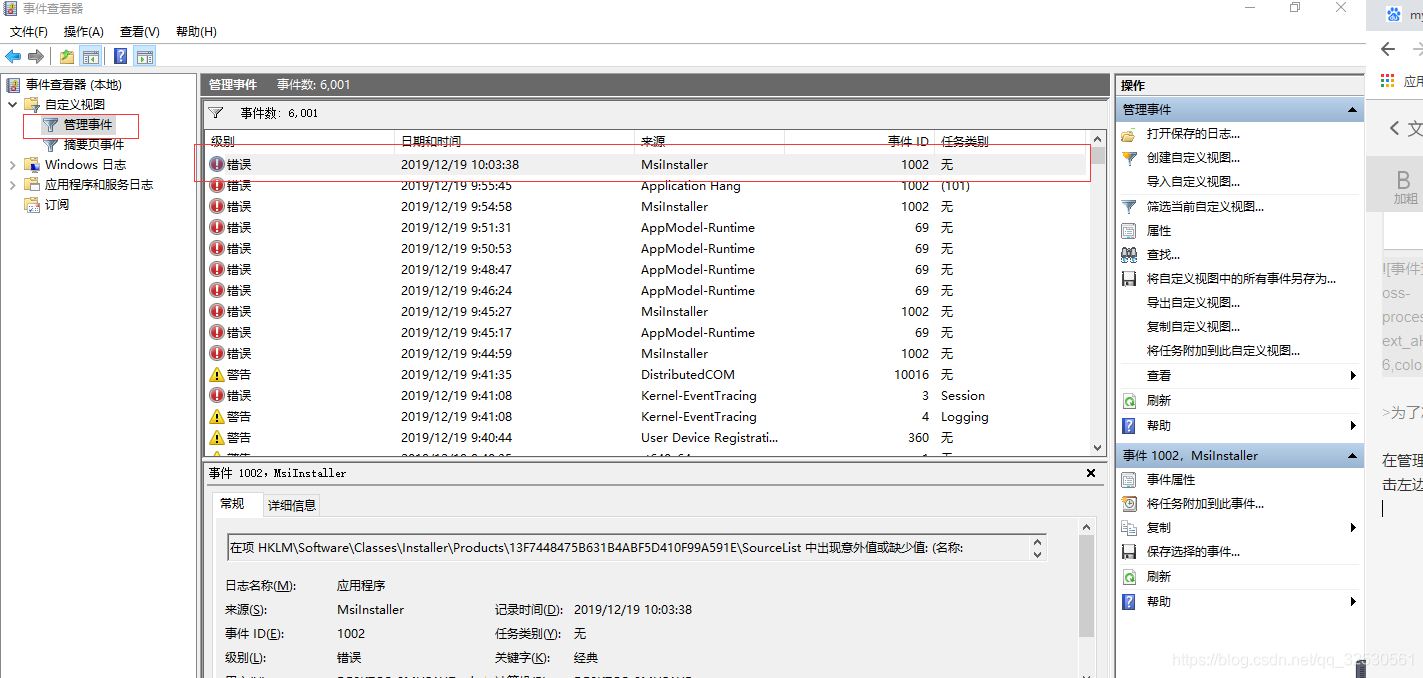The height and width of the screenshot is (678, 1423).
Task: Click the 查找 binoculars icon
Action: [x=1129, y=255]
